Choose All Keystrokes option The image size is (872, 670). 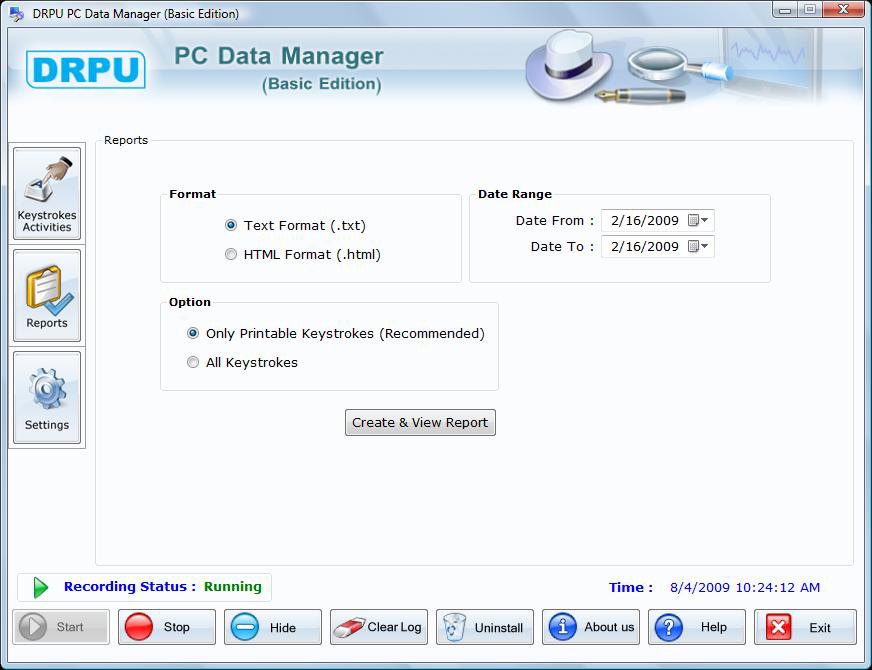tap(193, 362)
